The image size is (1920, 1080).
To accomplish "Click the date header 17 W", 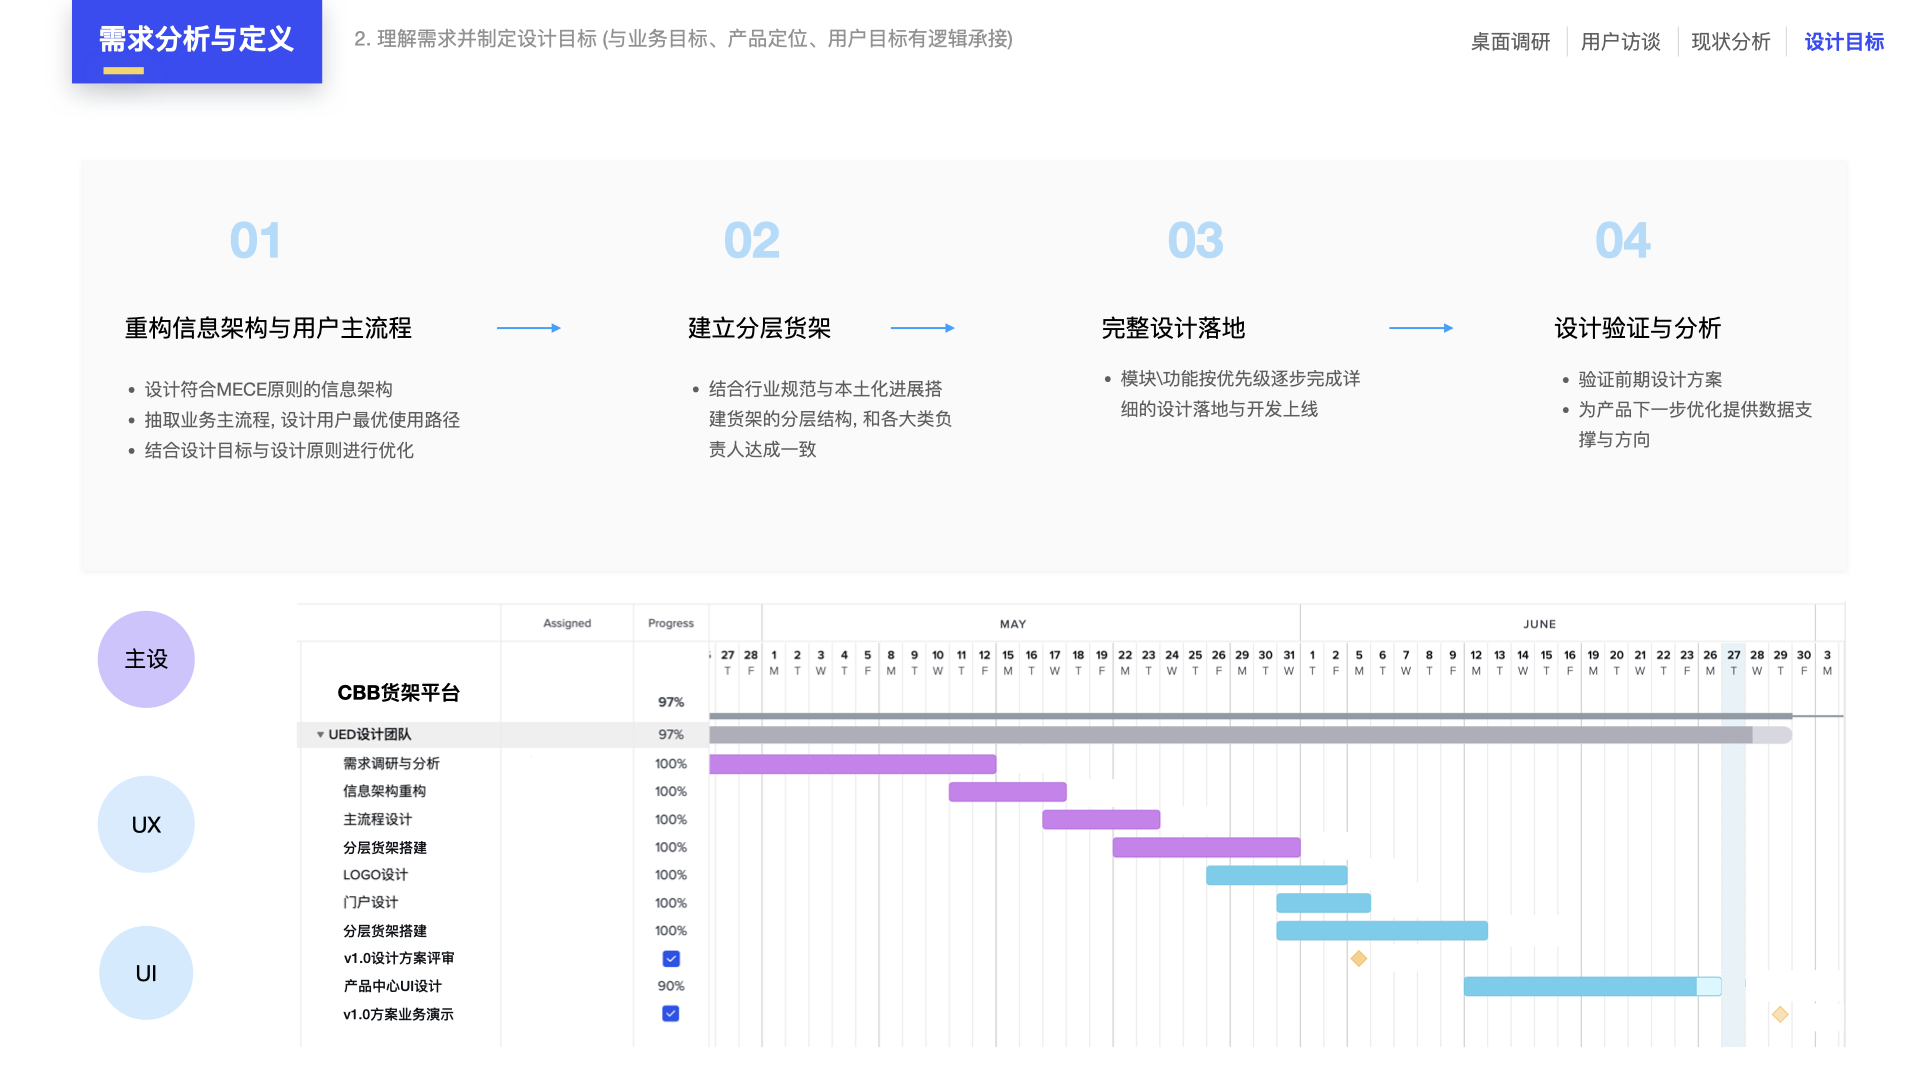I will pos(1055,662).
